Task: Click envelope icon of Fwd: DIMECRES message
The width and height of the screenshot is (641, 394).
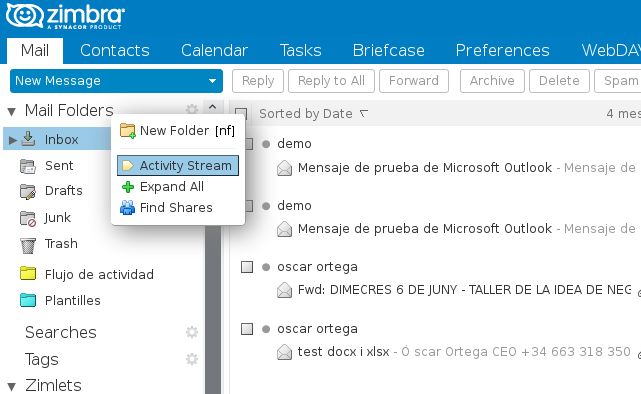Action: (x=285, y=290)
